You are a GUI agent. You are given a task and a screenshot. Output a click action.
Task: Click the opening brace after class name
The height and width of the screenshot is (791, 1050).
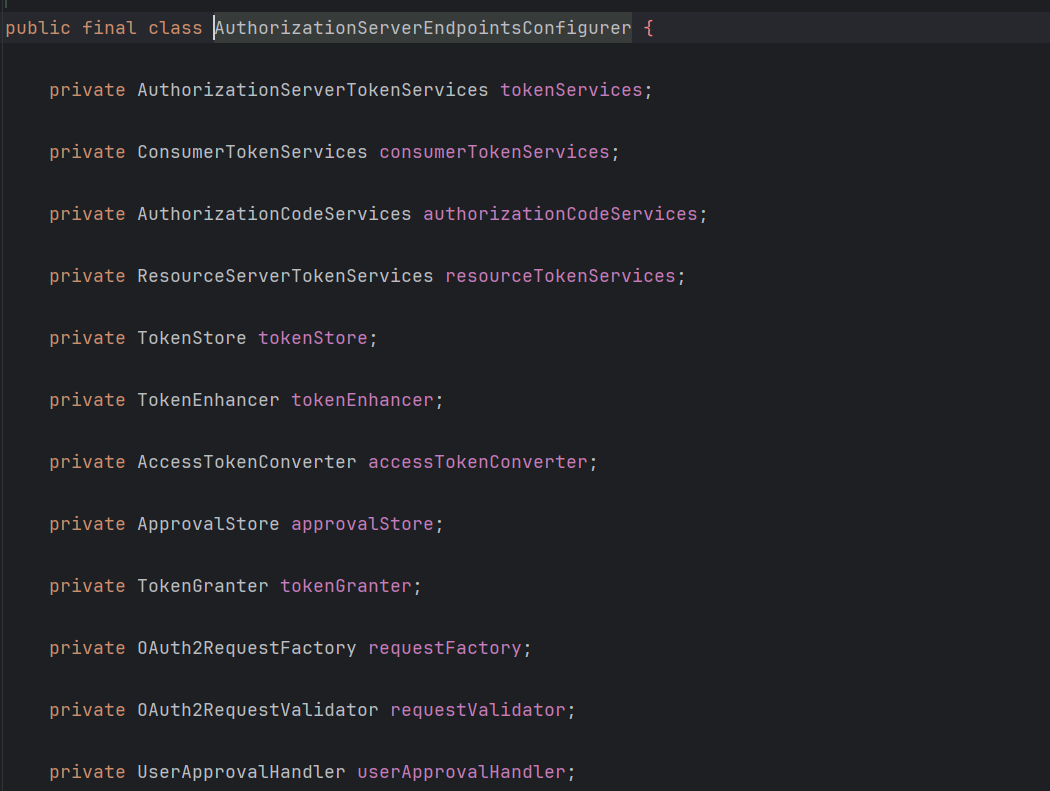pos(648,28)
